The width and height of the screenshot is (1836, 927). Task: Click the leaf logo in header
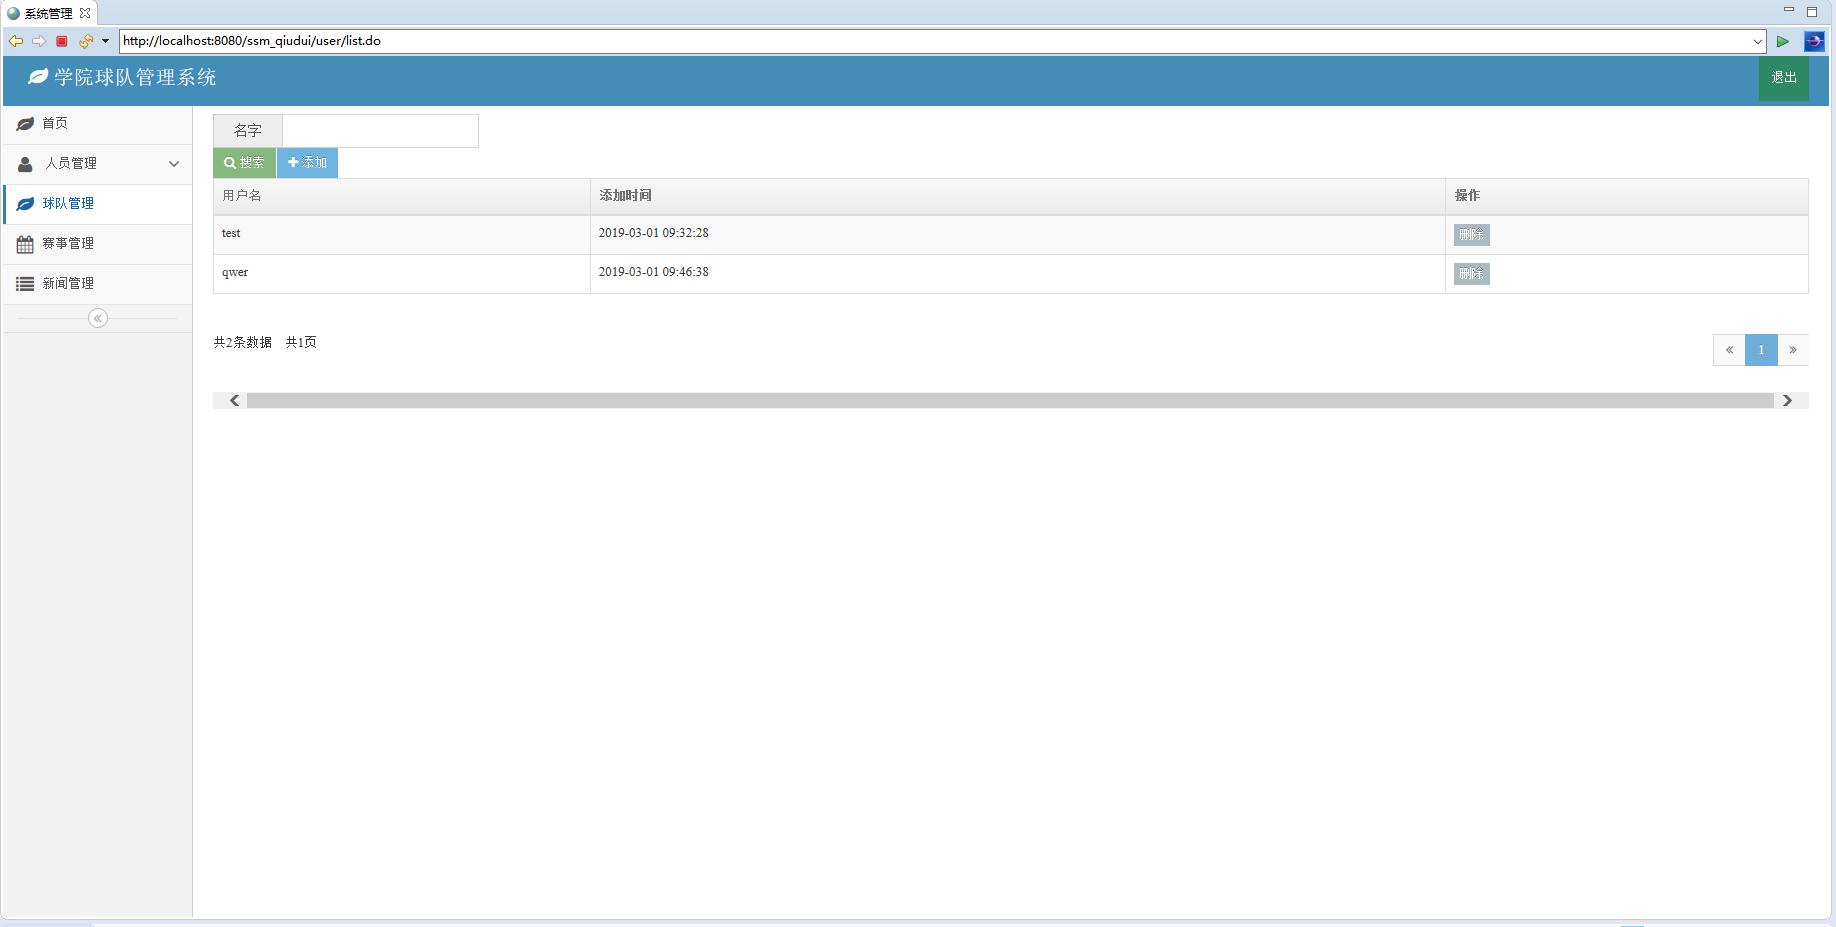coord(38,77)
